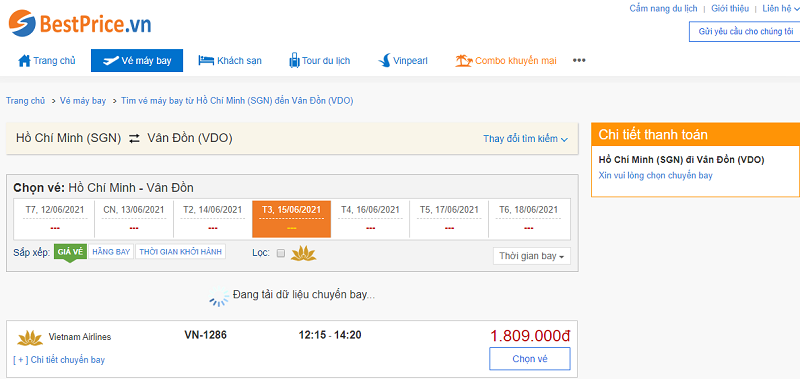Image resolution: width=800 pixels, height=379 pixels.
Task: Click Chi tiết thanh toán header
Action: [x=695, y=135]
